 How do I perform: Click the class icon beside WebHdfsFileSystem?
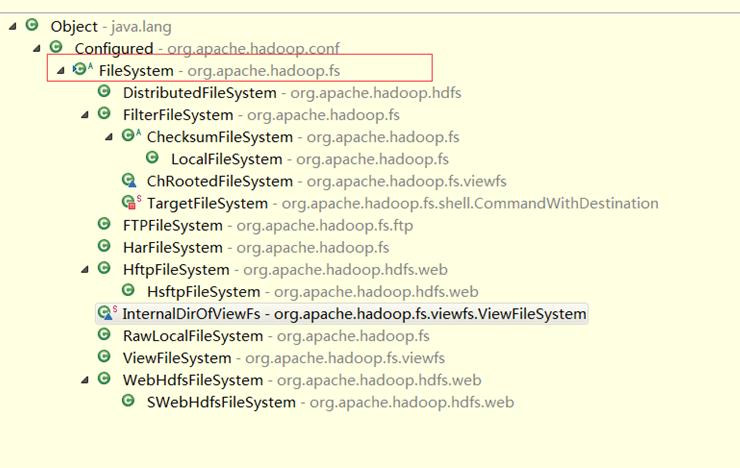pos(104,379)
